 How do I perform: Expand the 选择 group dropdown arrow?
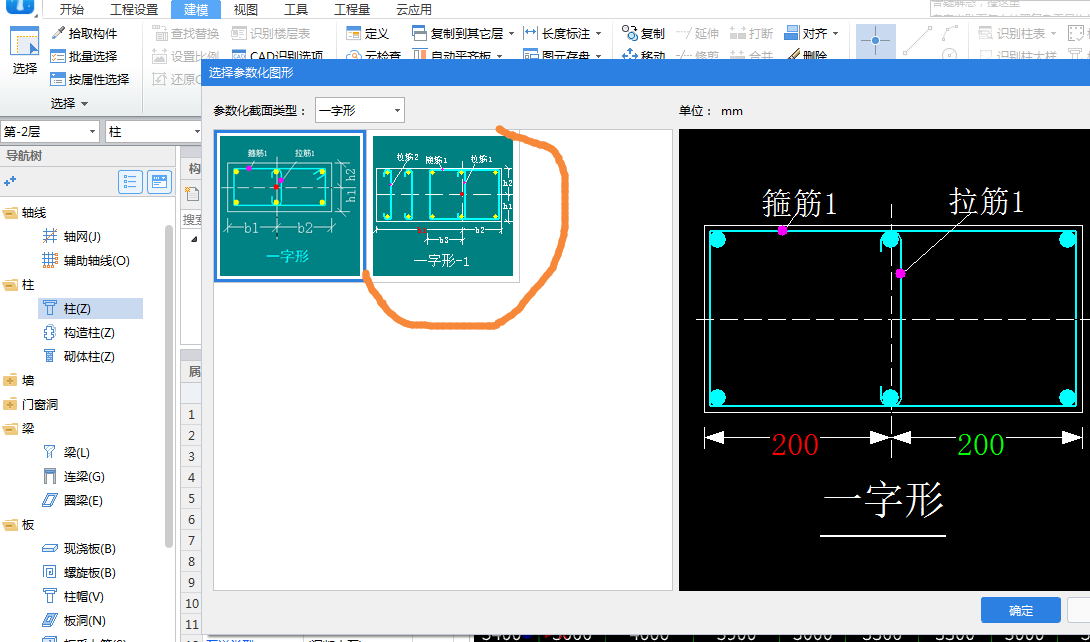pos(85,104)
